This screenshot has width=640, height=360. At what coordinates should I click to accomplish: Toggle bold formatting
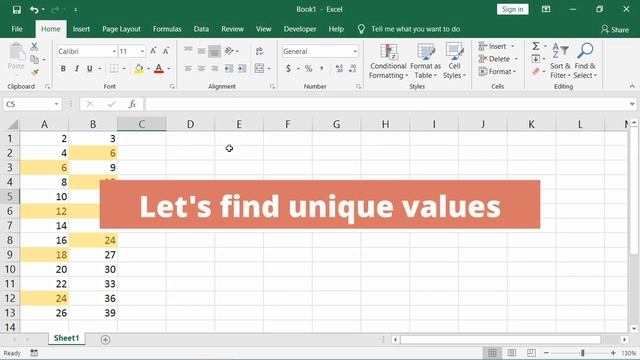click(63, 69)
